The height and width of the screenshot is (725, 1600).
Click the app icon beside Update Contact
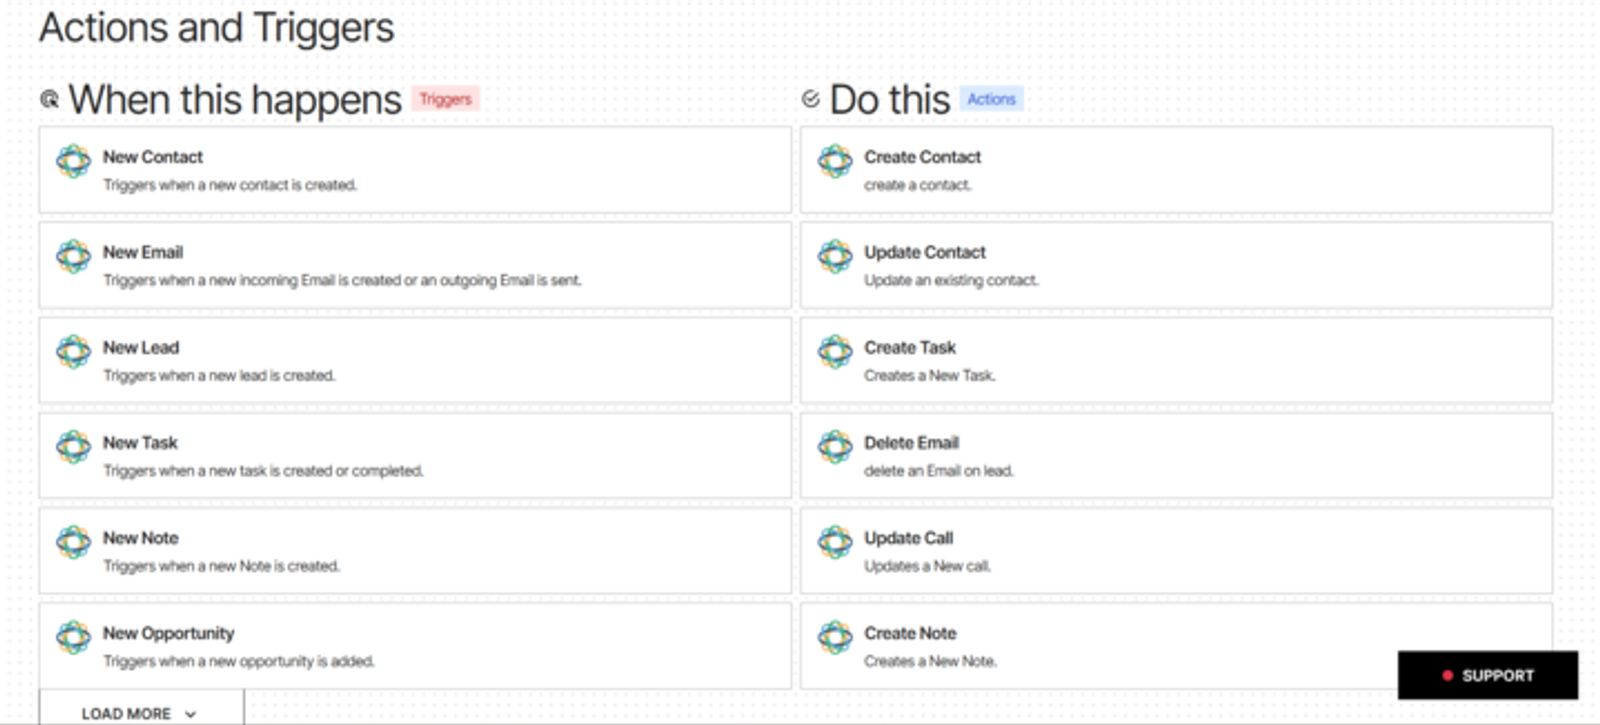[835, 257]
